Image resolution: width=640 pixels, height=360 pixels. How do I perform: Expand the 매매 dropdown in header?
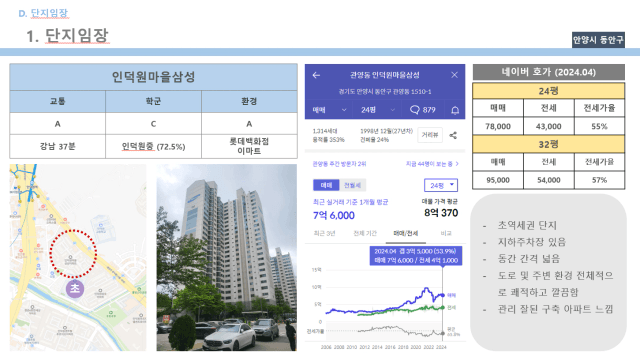329,110
